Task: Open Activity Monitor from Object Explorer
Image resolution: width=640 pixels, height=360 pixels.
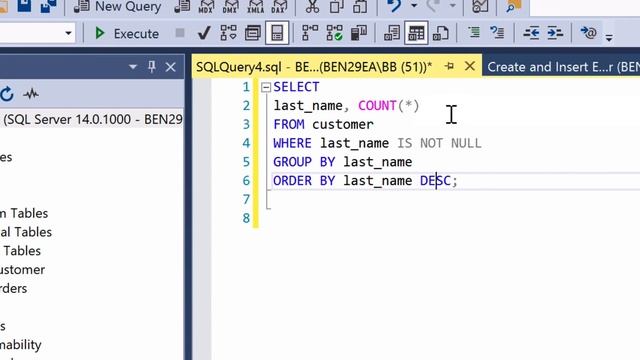Action: coord(31,94)
